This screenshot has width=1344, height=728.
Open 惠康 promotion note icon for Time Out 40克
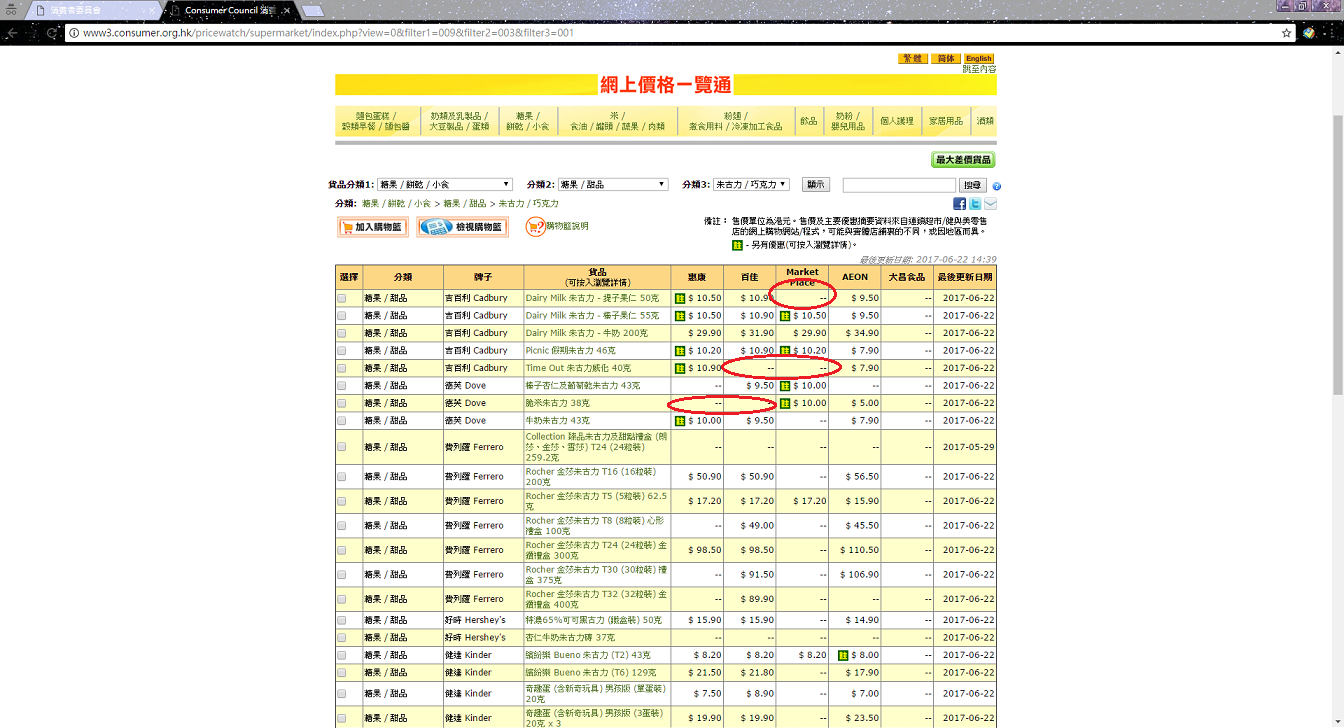coord(680,368)
